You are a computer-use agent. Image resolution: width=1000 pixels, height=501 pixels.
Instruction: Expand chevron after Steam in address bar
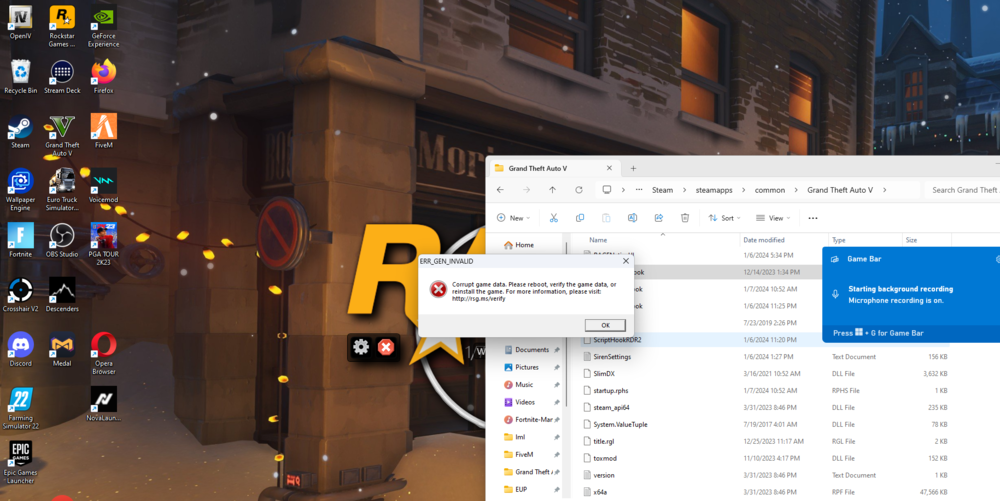pos(684,190)
